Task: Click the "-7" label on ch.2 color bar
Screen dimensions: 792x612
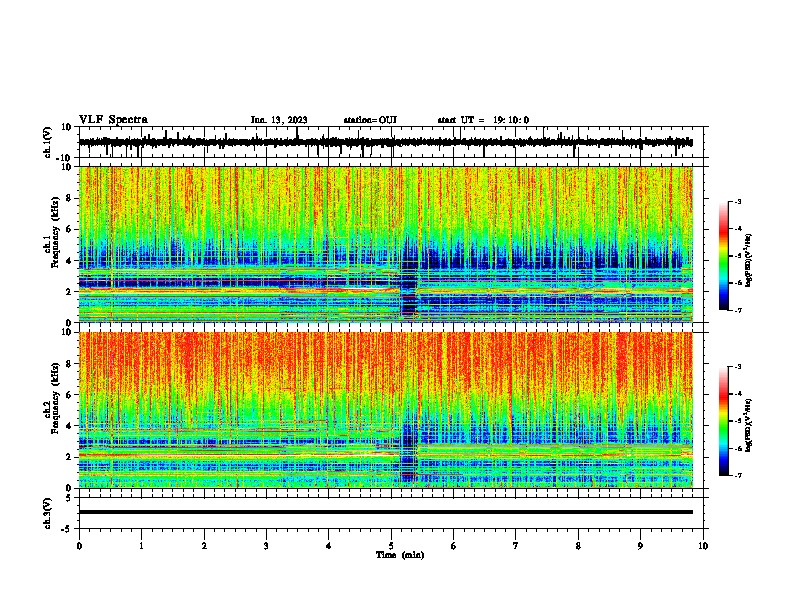Action: [738, 476]
